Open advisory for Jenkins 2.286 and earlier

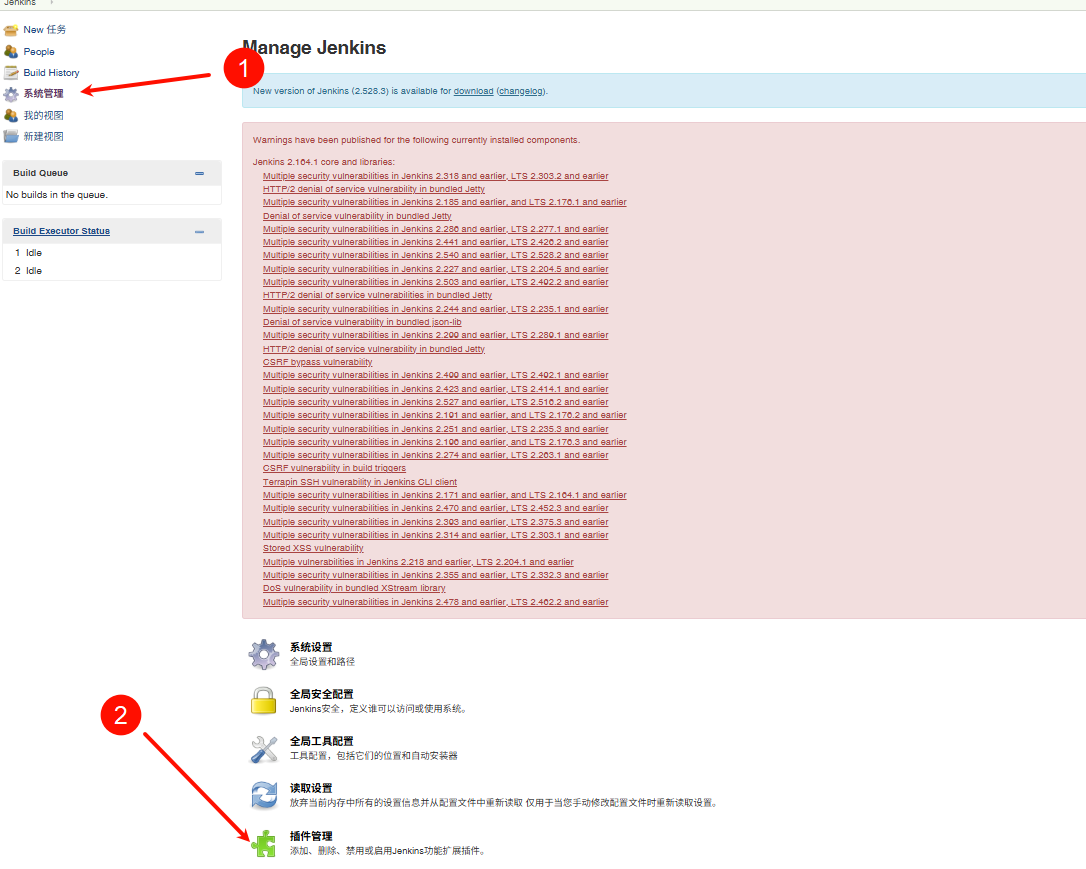435,229
